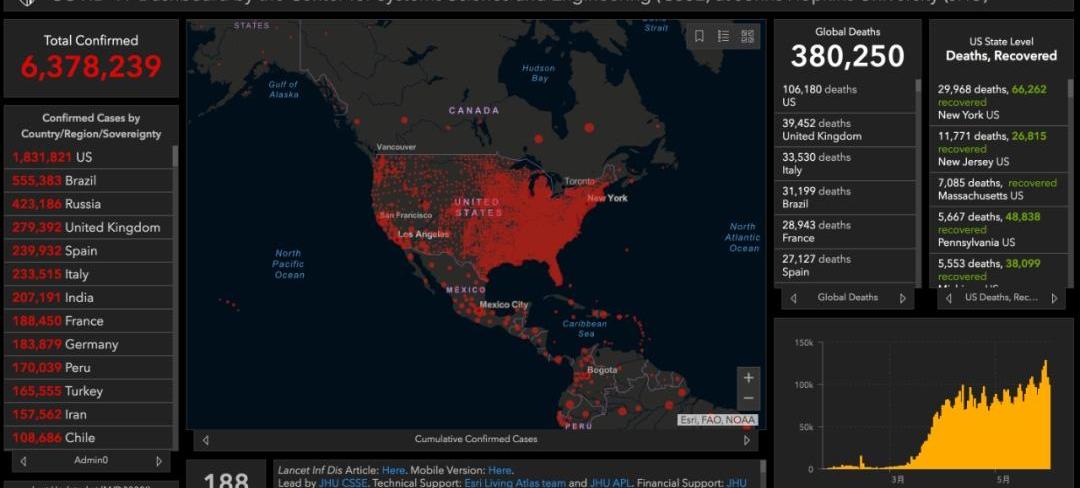
Task: Select Turkey row with 165,555 cases
Action: click(88, 391)
